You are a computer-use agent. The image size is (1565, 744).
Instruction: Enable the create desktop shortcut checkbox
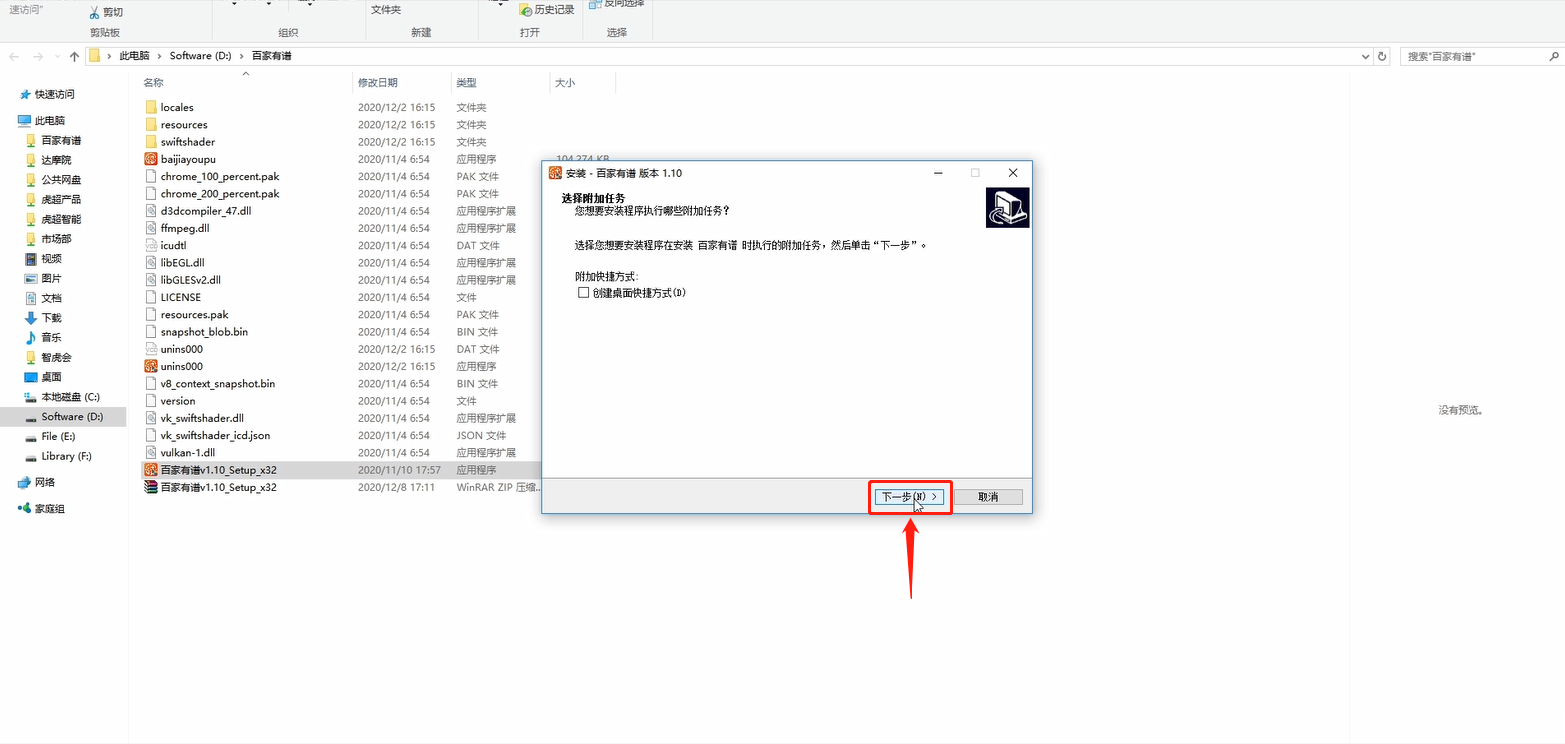(584, 293)
